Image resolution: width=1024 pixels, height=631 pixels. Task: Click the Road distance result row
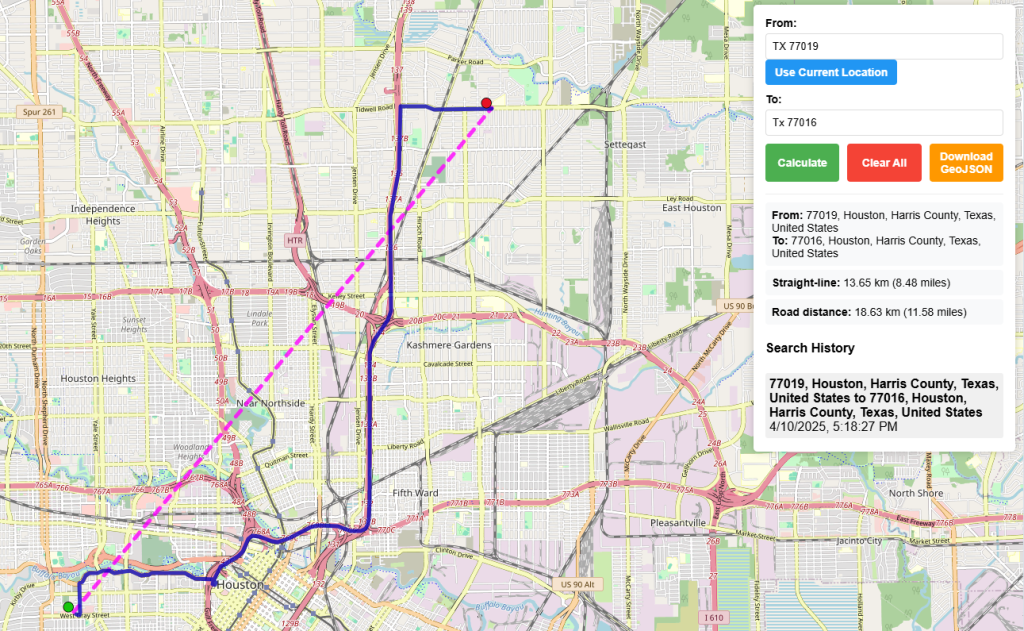884,312
